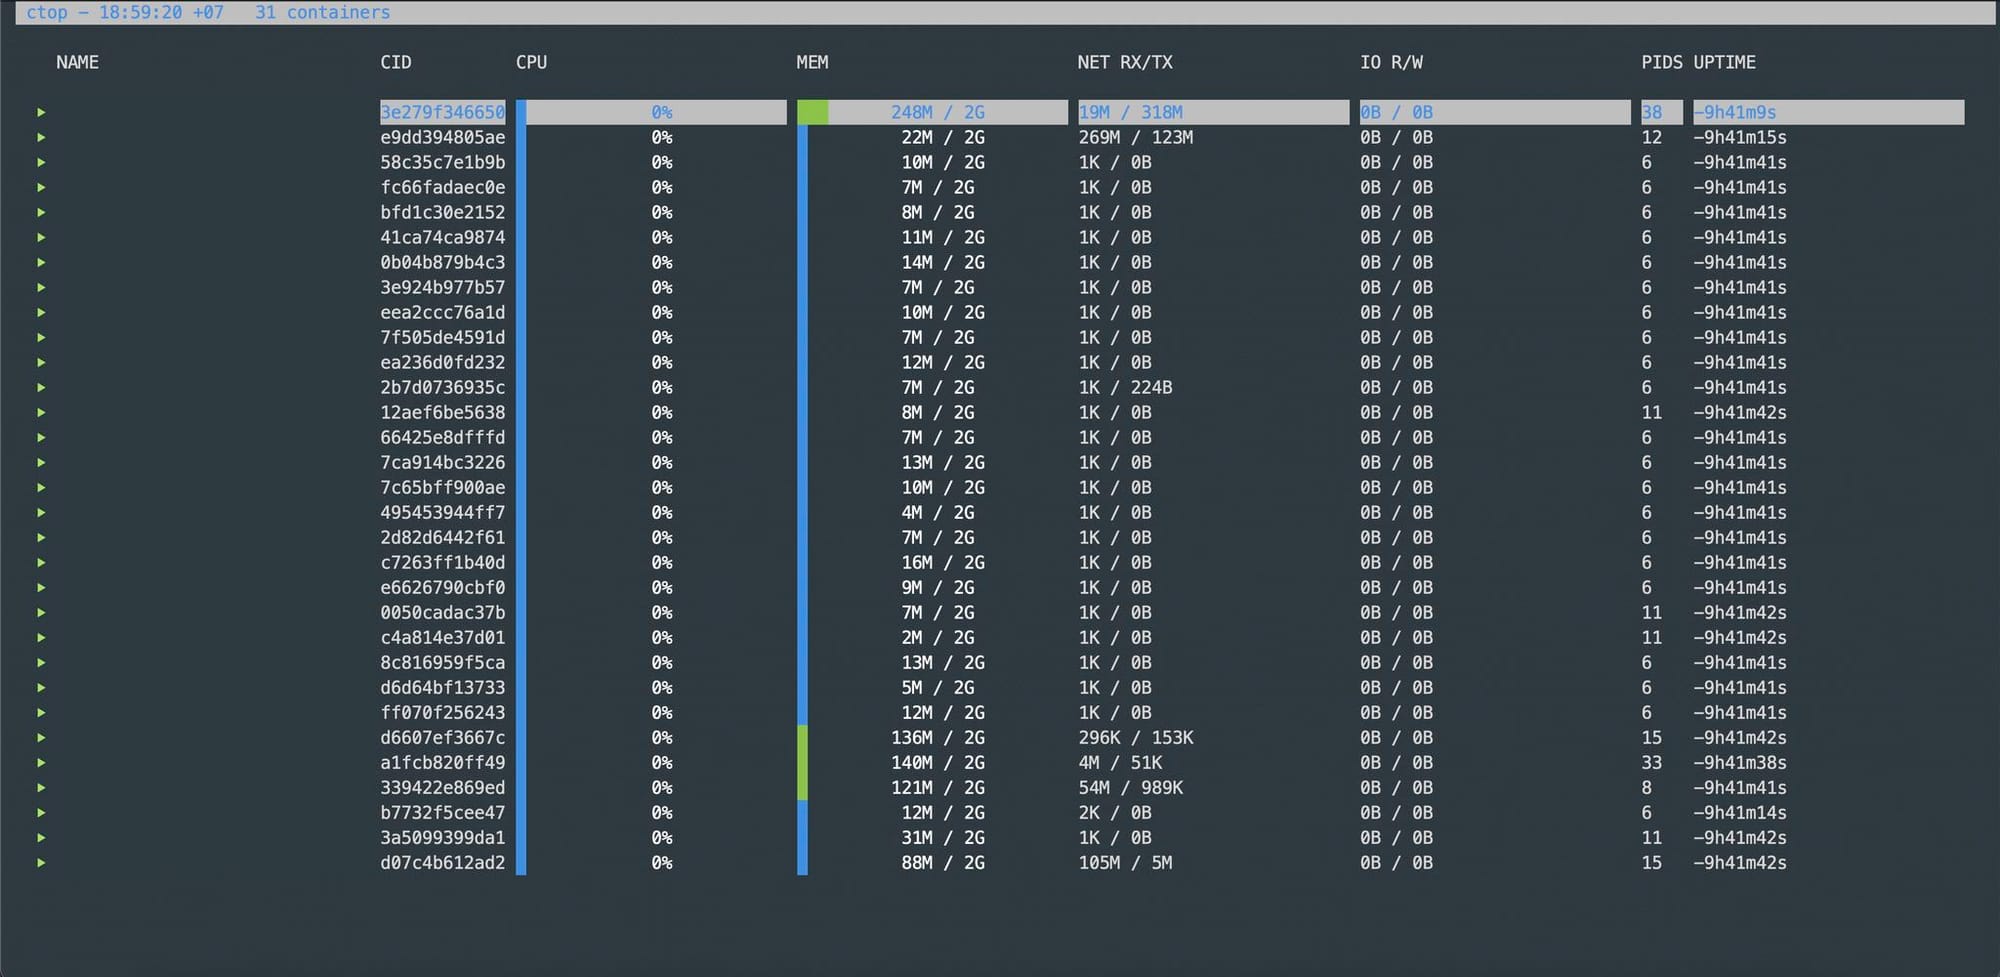Click the ctop clock 18:59:20 +07

[x=161, y=12]
